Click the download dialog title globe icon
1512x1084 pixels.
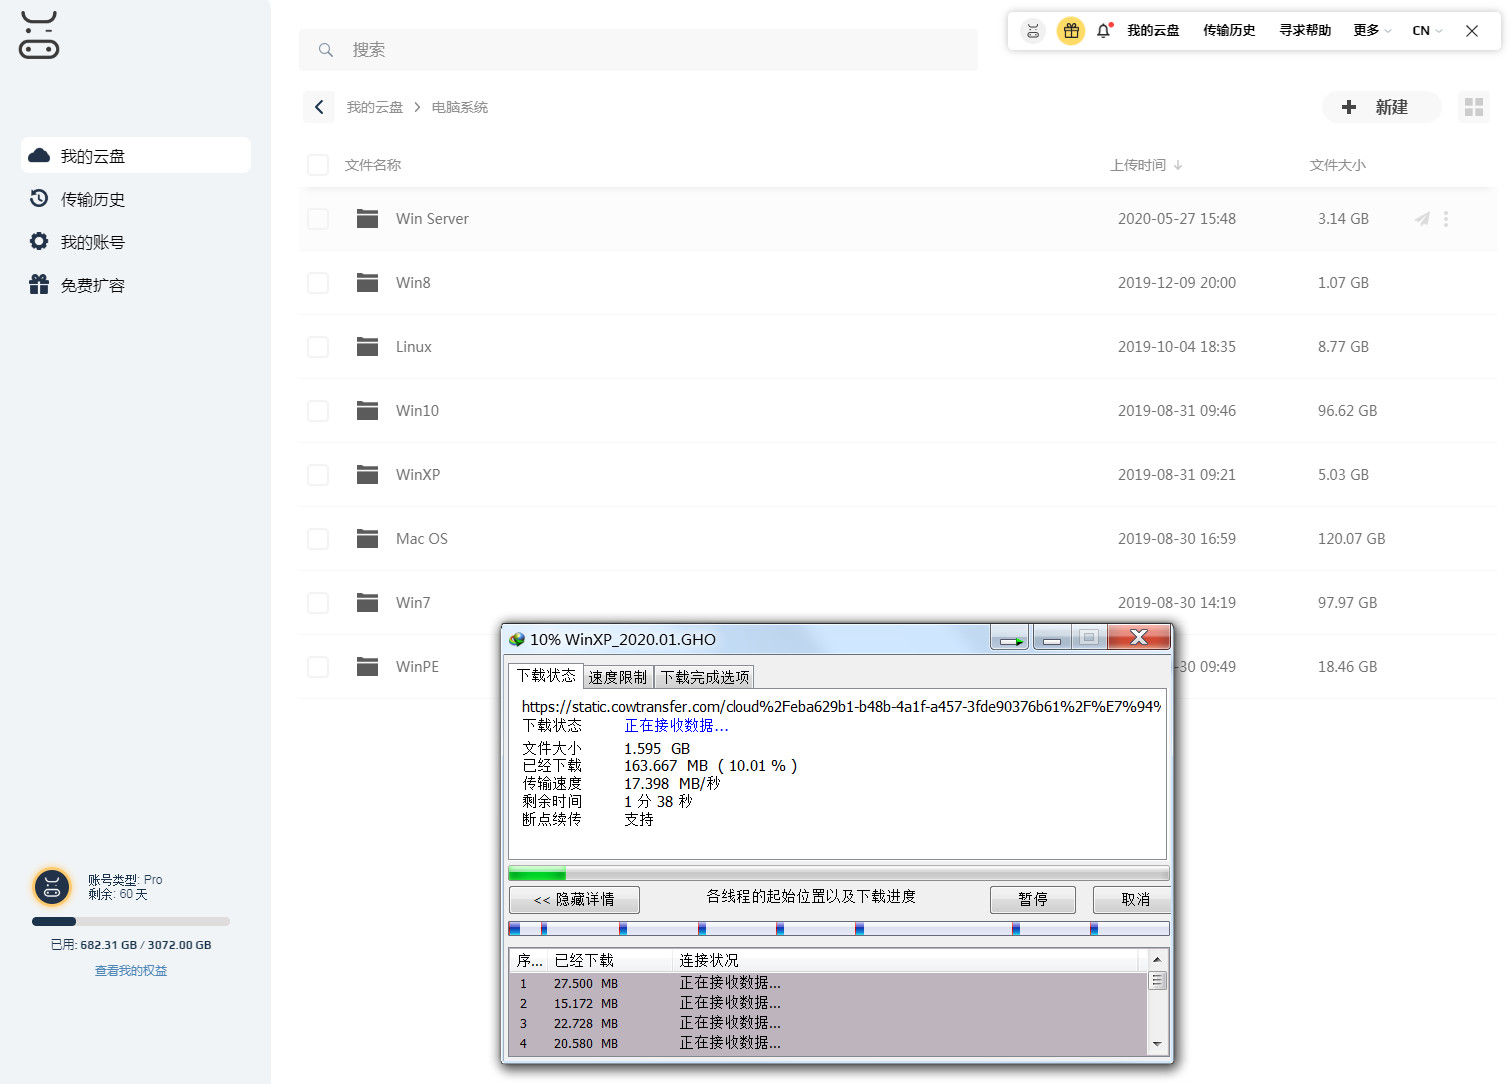[x=517, y=639]
